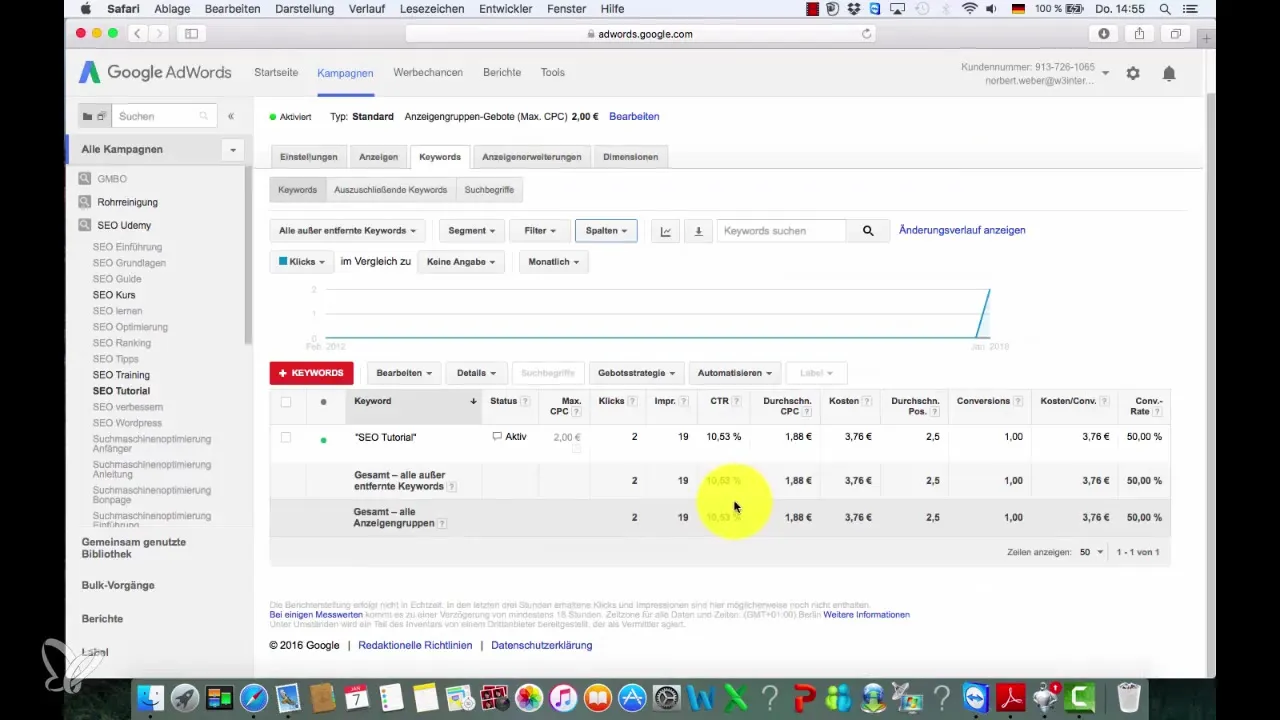The width and height of the screenshot is (1280, 720).
Task: Open Safari downloads button
Action: click(x=1104, y=33)
